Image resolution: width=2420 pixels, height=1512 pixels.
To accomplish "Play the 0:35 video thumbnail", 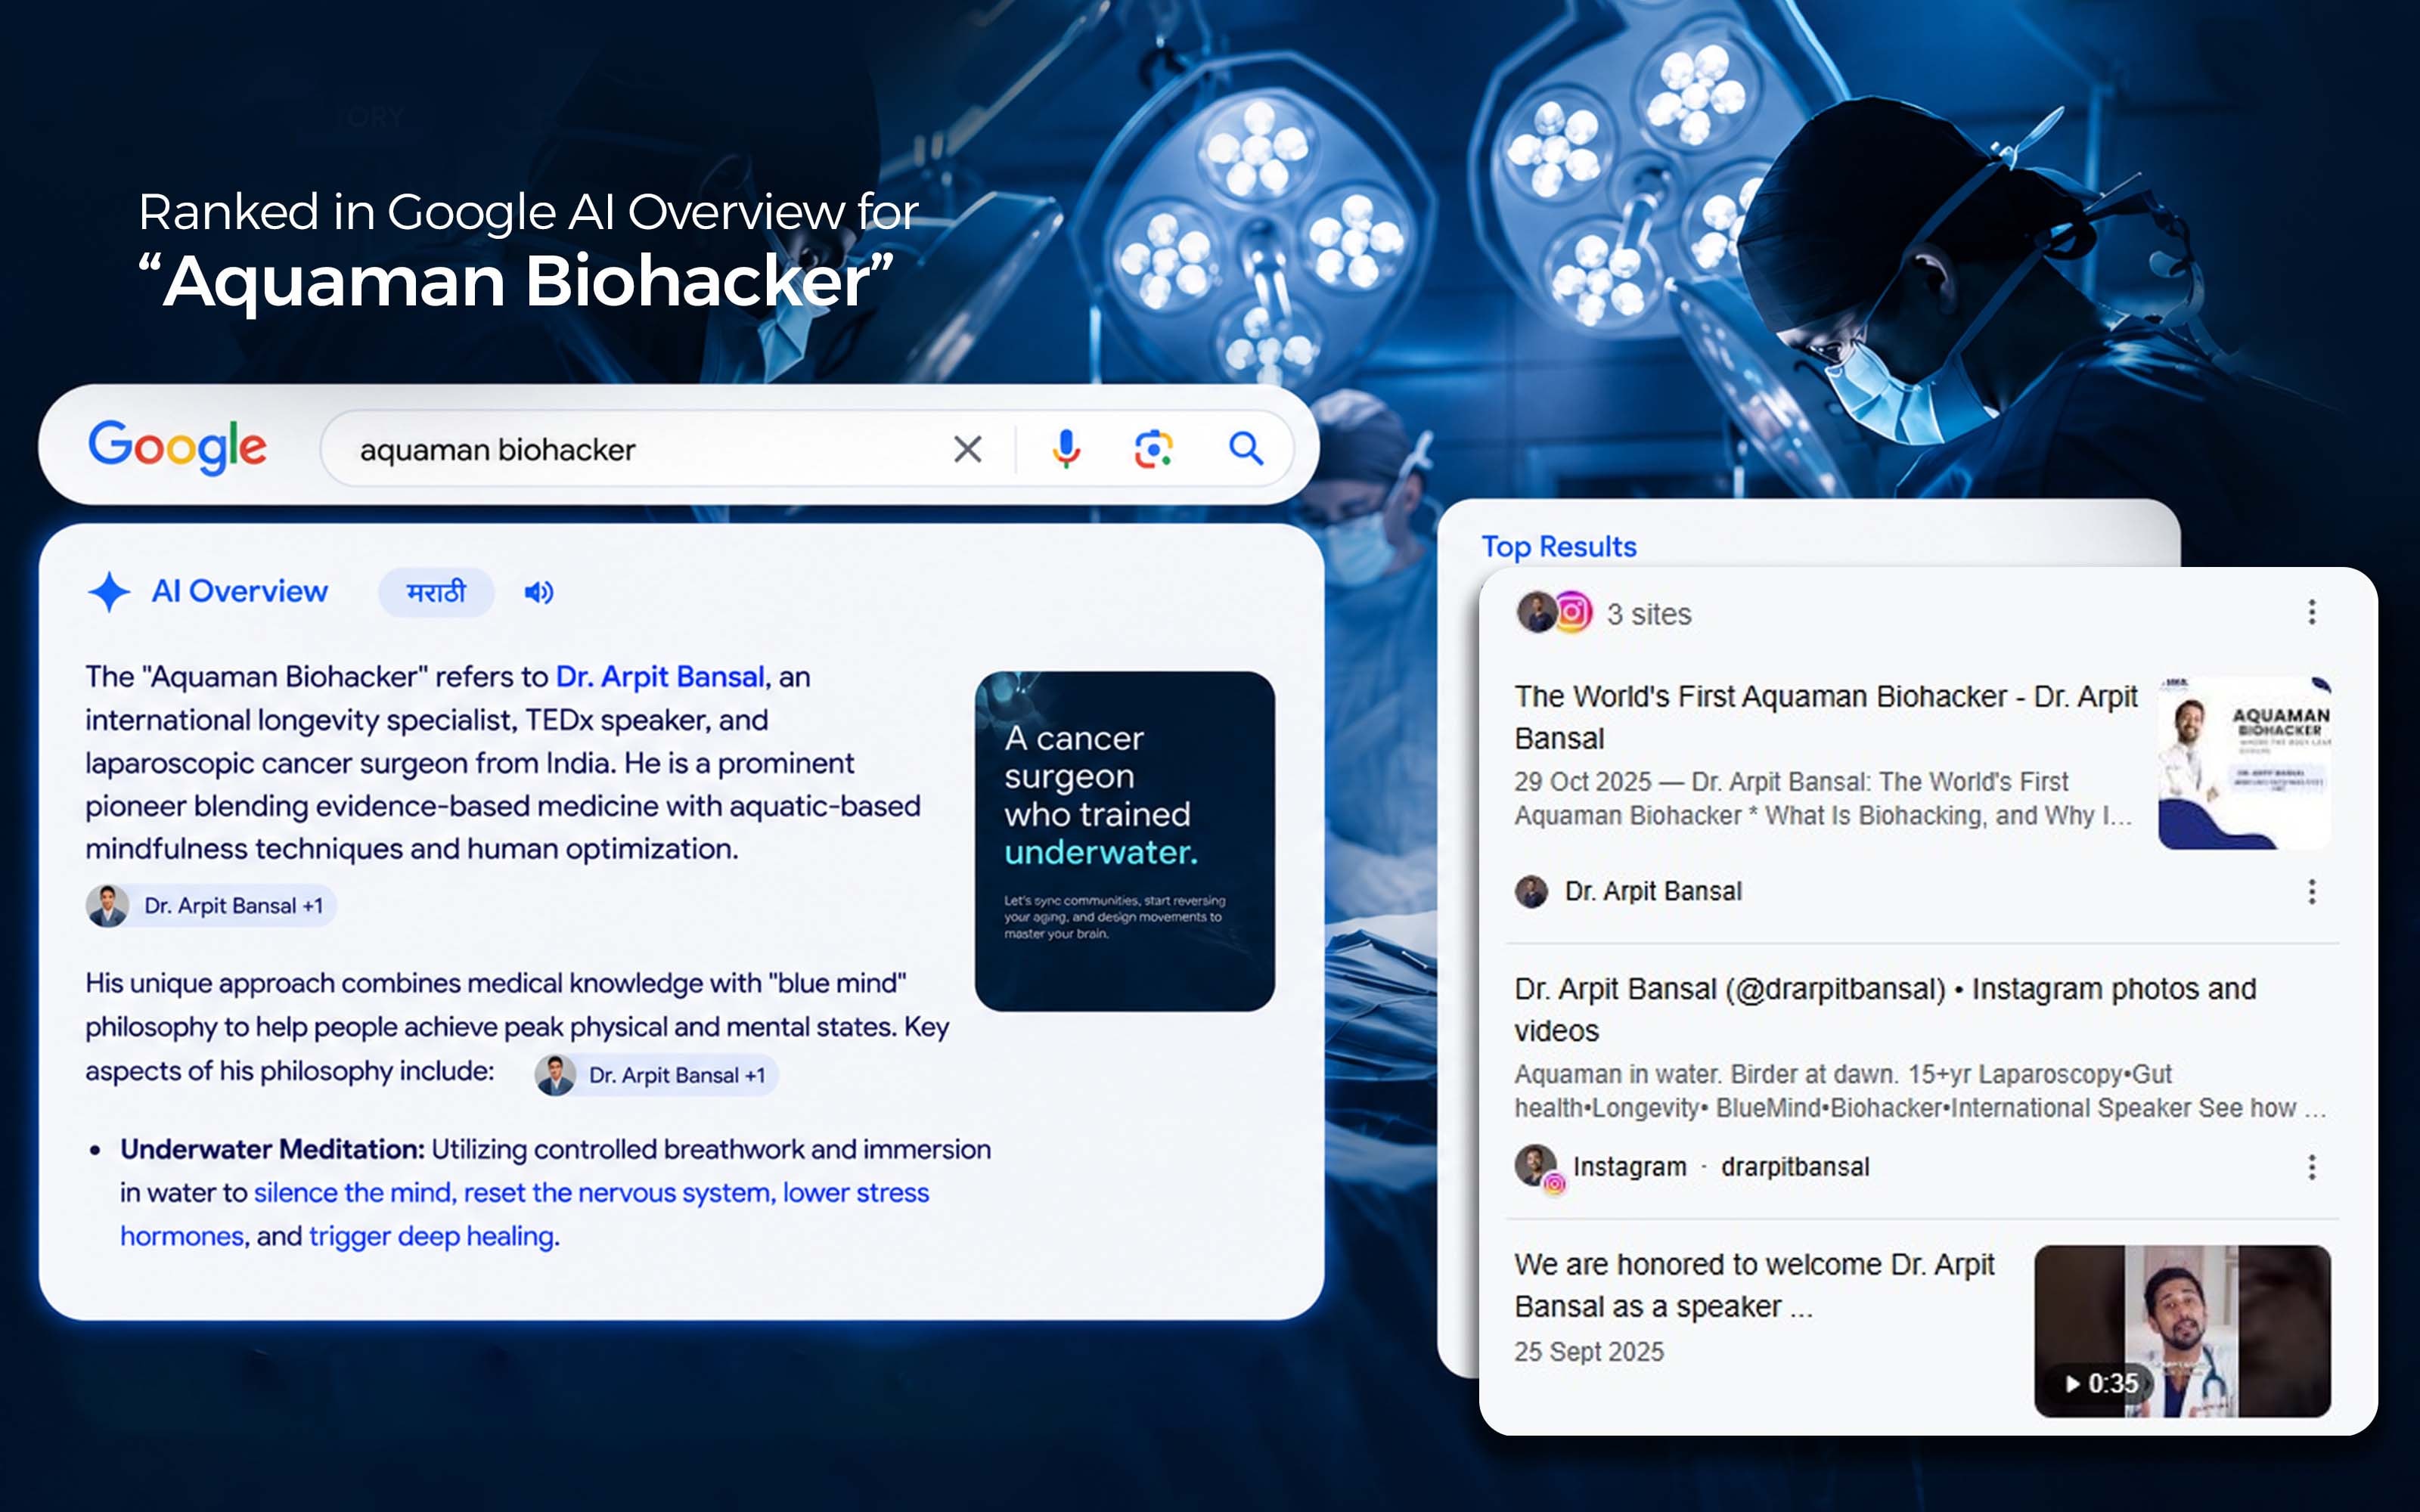I will point(2182,1331).
